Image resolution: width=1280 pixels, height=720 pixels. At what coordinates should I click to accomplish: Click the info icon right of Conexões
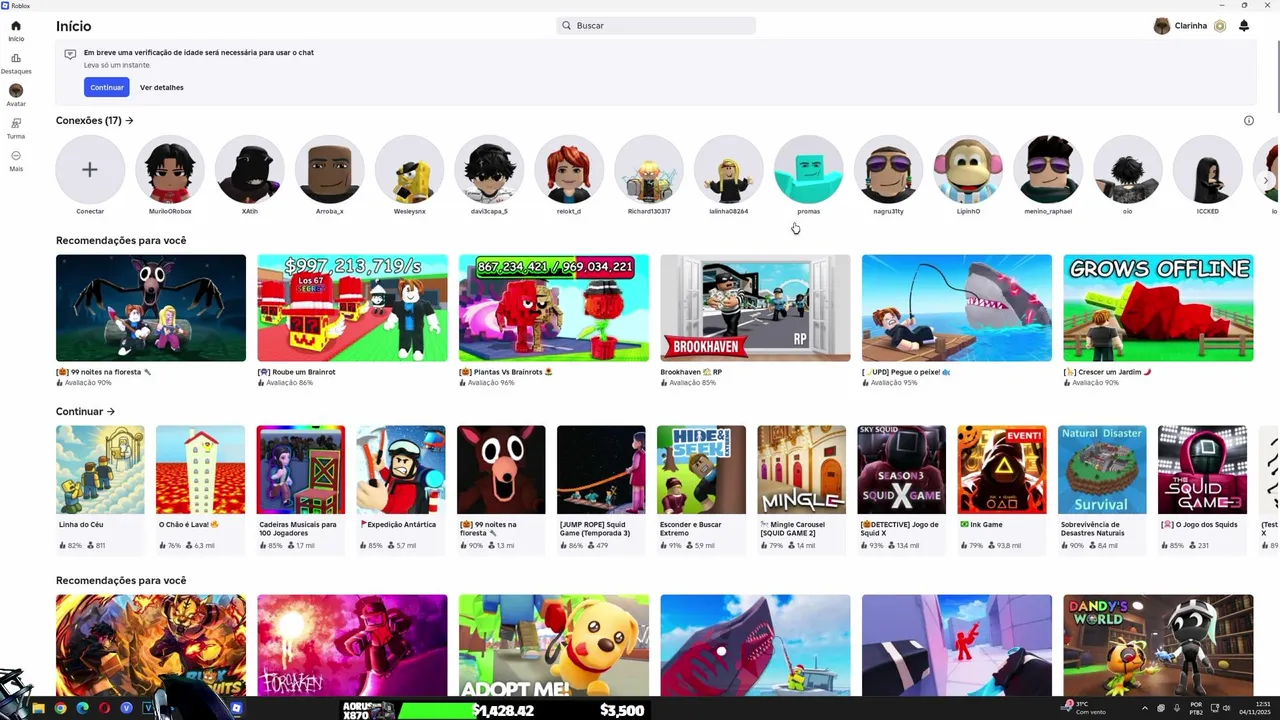1249,121
